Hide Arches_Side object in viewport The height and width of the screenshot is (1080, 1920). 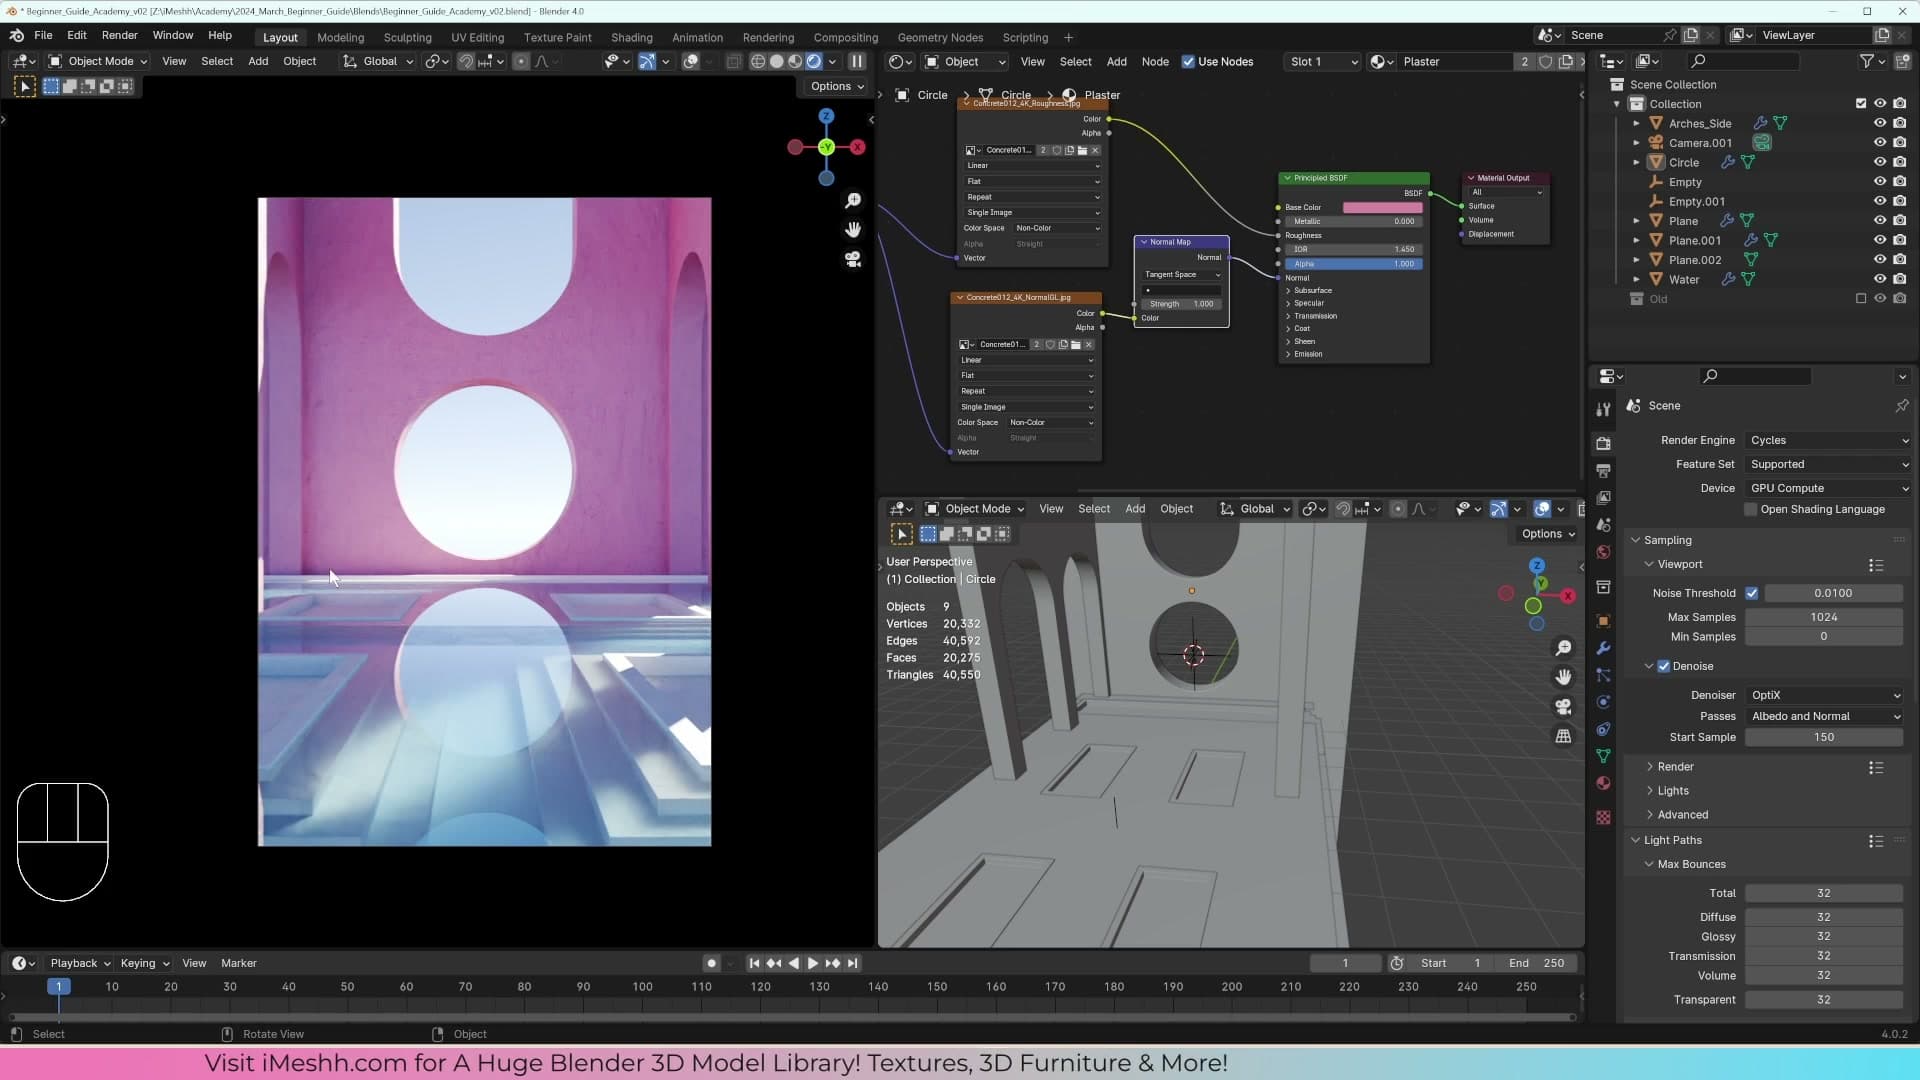pos(1880,123)
